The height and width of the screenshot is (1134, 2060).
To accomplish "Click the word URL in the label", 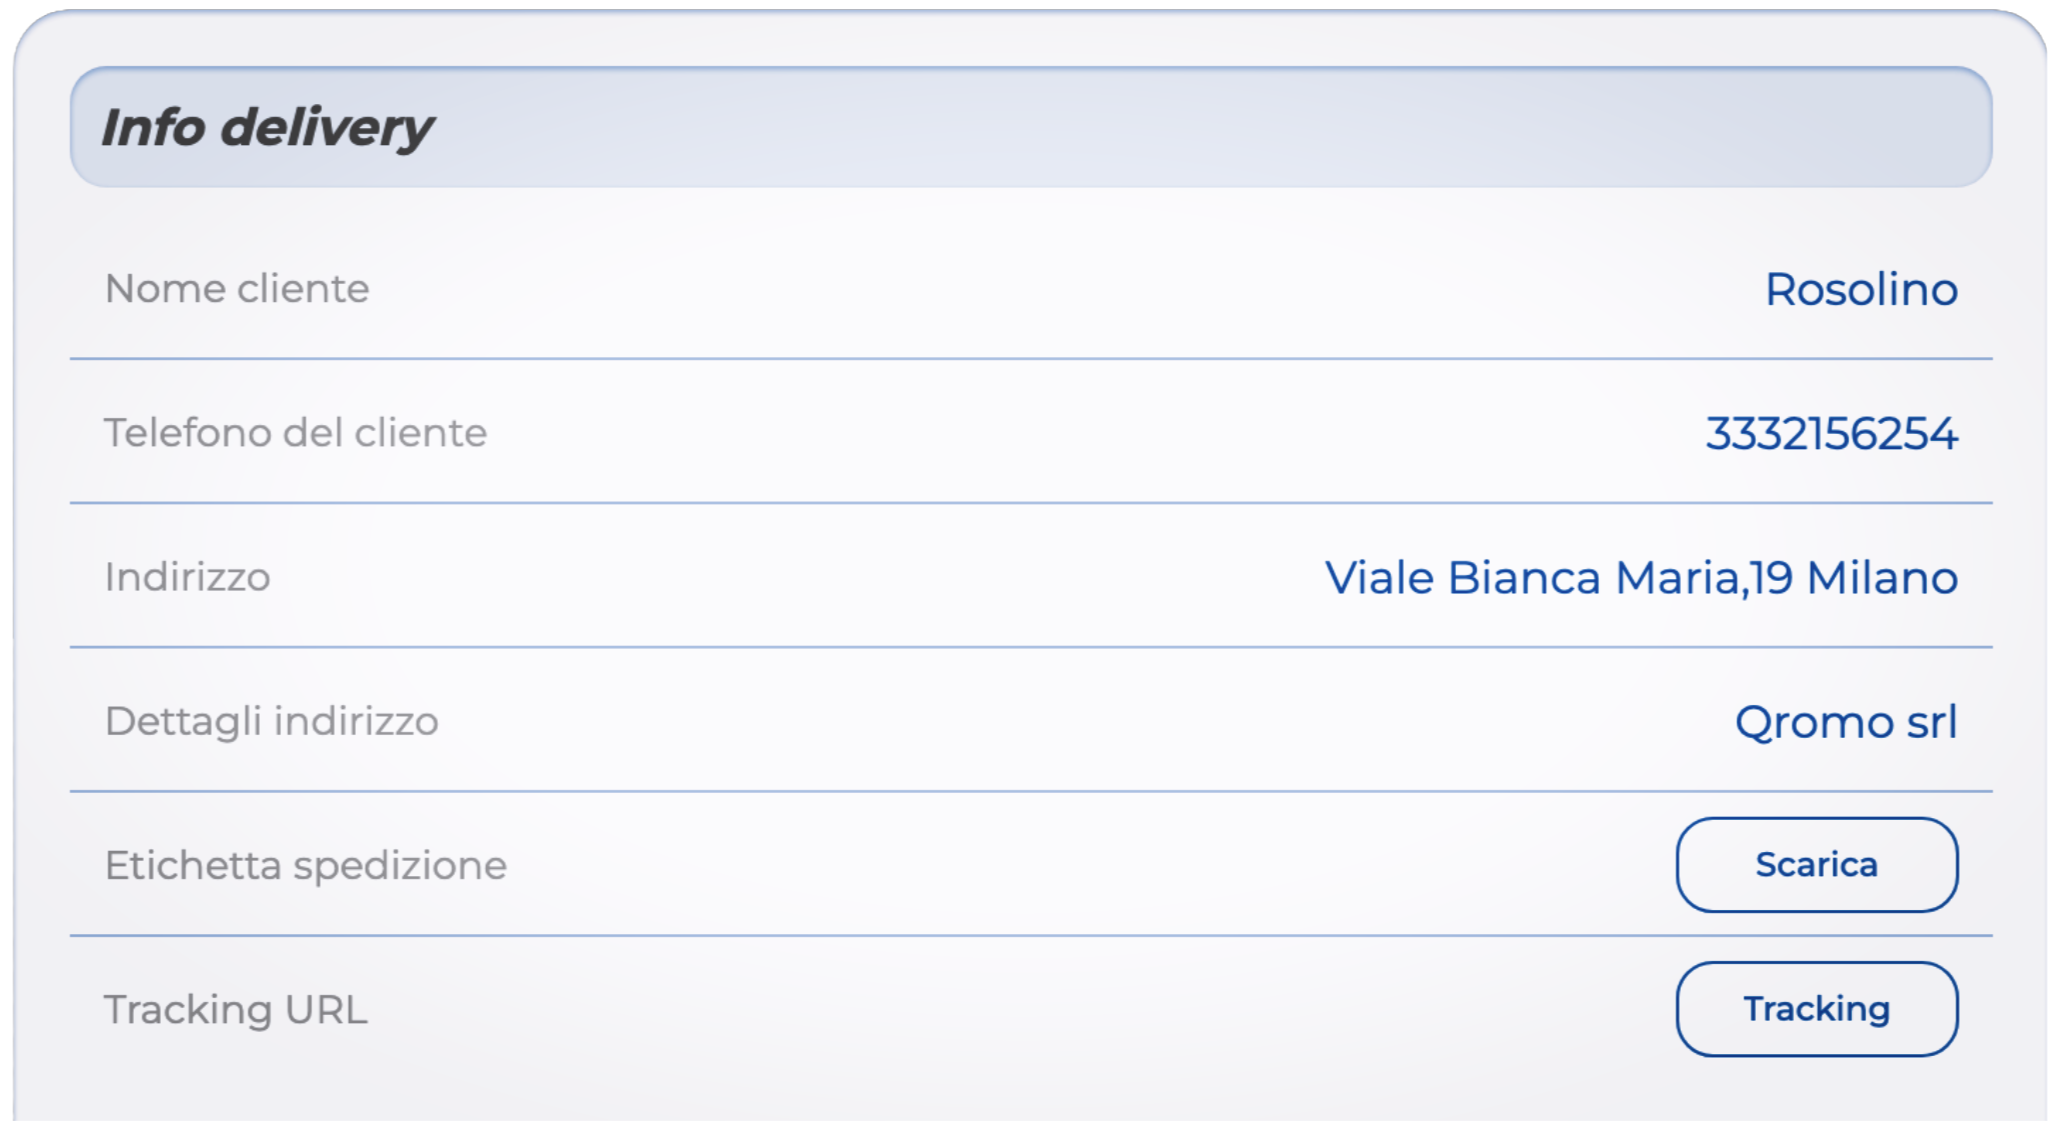I will [x=326, y=1009].
